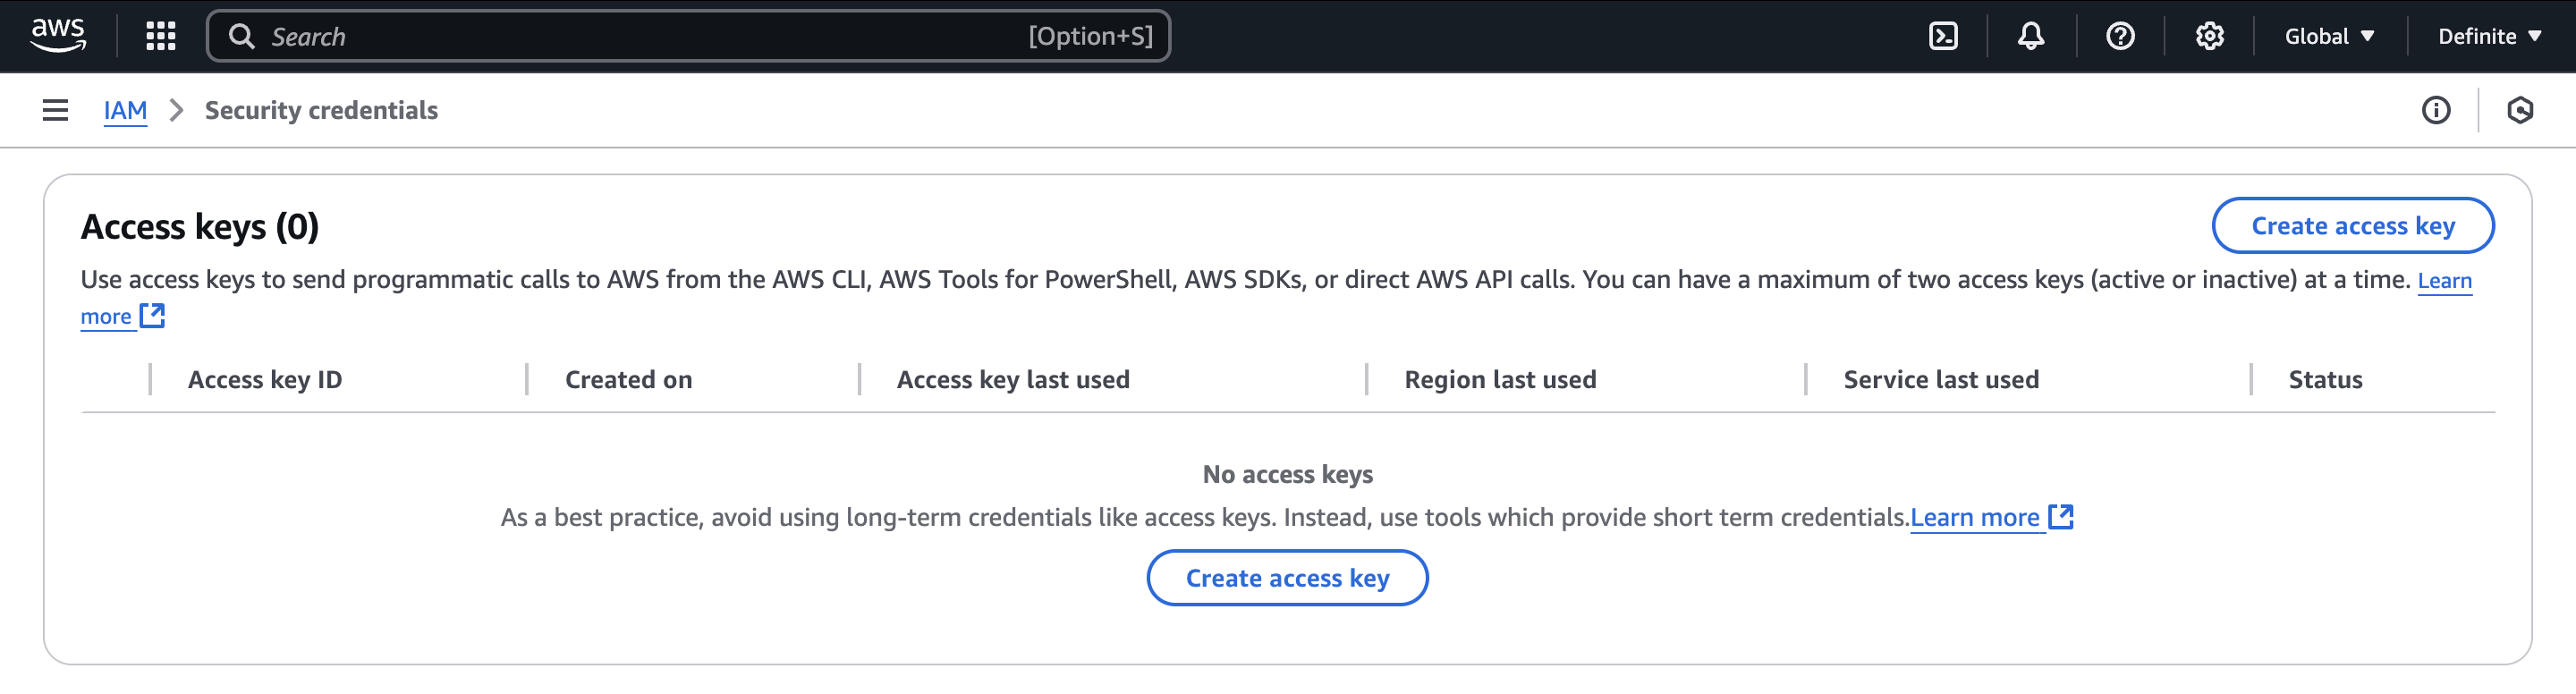Click the Created on column header

(x=628, y=380)
